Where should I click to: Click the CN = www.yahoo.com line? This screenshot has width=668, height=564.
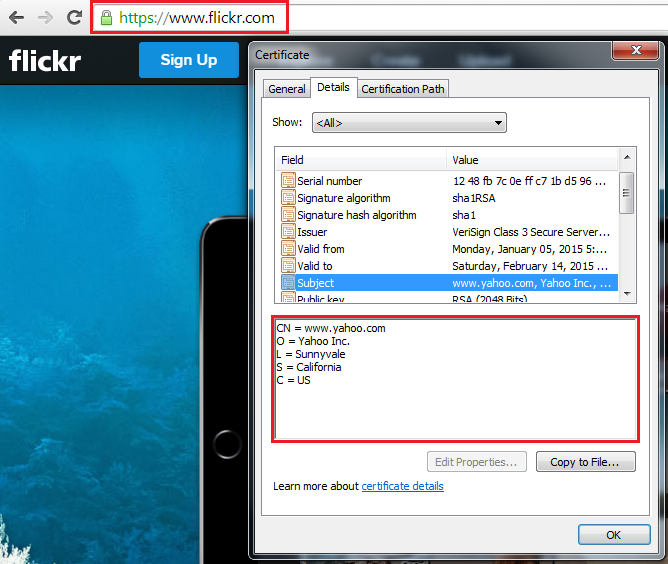(x=331, y=328)
